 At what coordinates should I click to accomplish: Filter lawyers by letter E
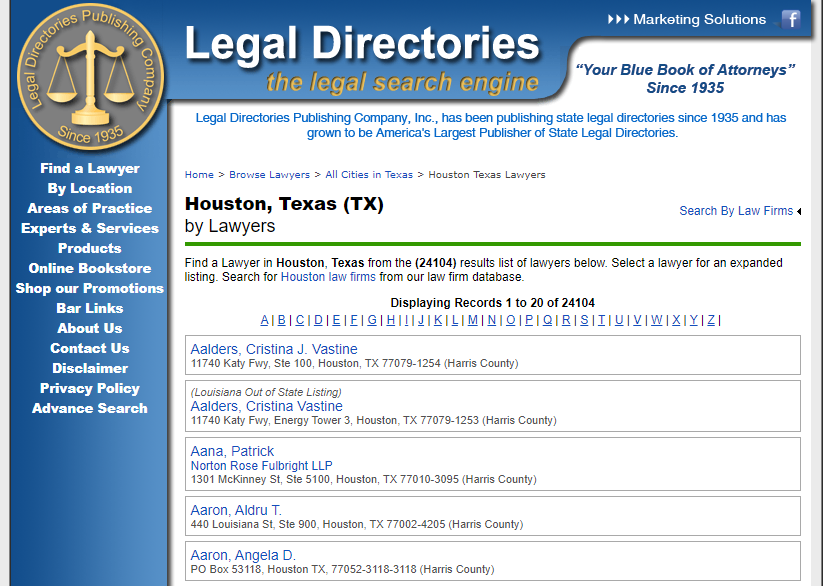[336, 320]
